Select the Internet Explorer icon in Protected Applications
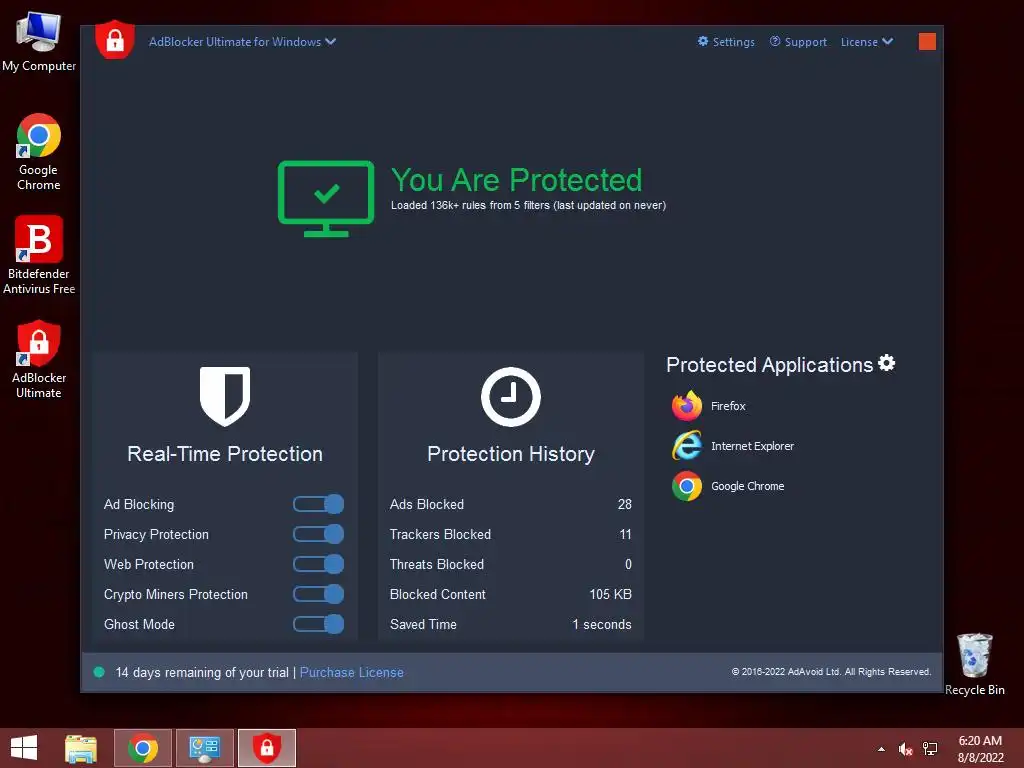Screen dimensions: 1024x768 pos(686,446)
